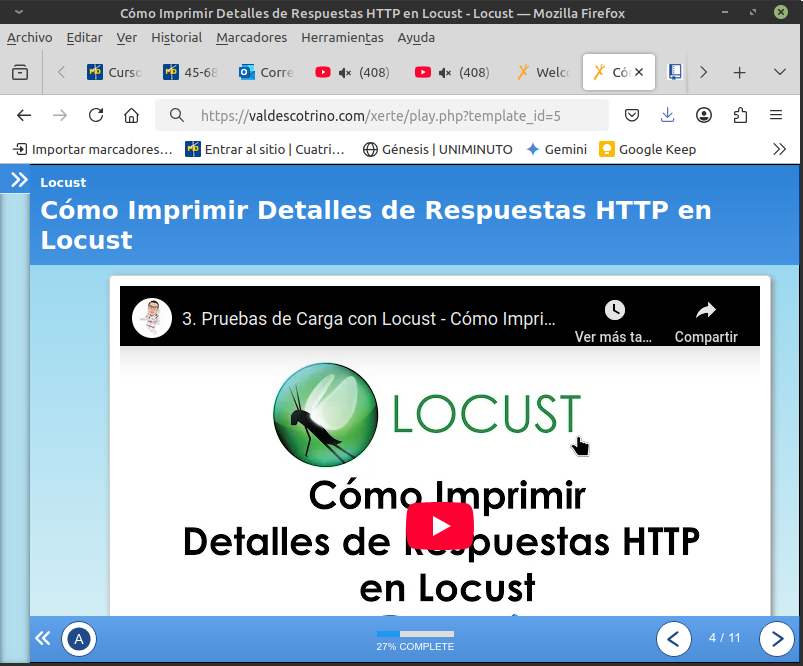Click the Locust project title text
Screen dimensions: 803x666
pyautogui.click(x=63, y=182)
